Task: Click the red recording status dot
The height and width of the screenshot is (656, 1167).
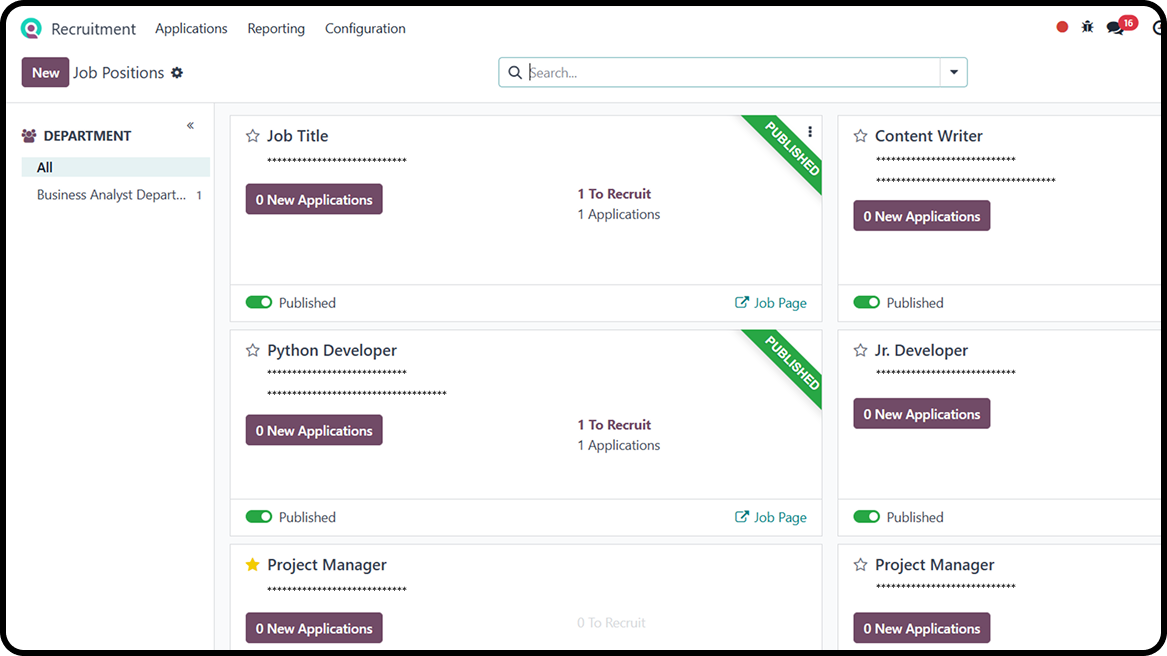Action: (x=1062, y=27)
